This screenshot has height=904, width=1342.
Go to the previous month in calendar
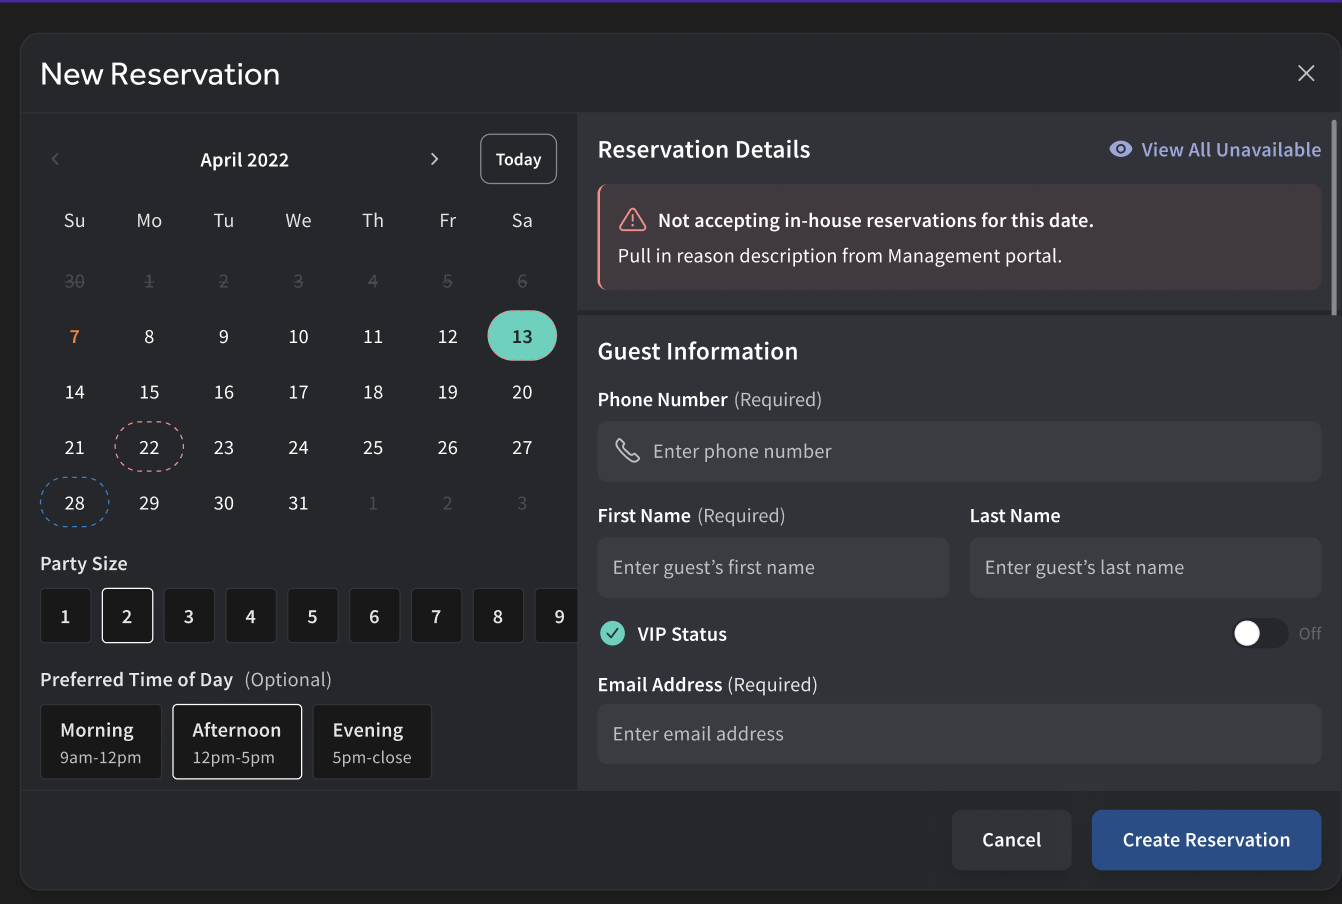point(56,159)
